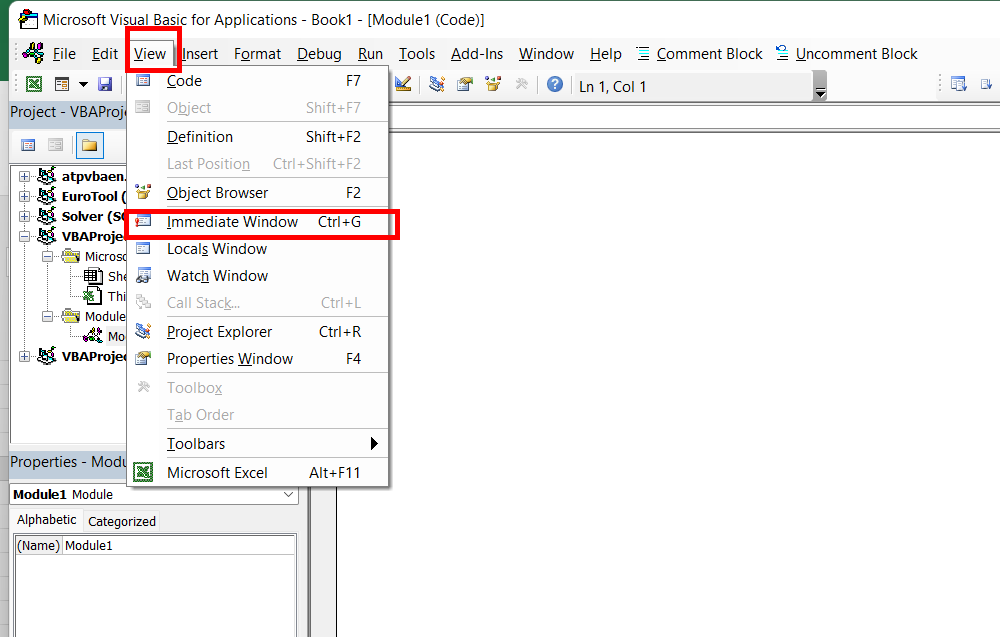The image size is (1000, 637).
Task: Open the Help menu
Action: pos(605,54)
